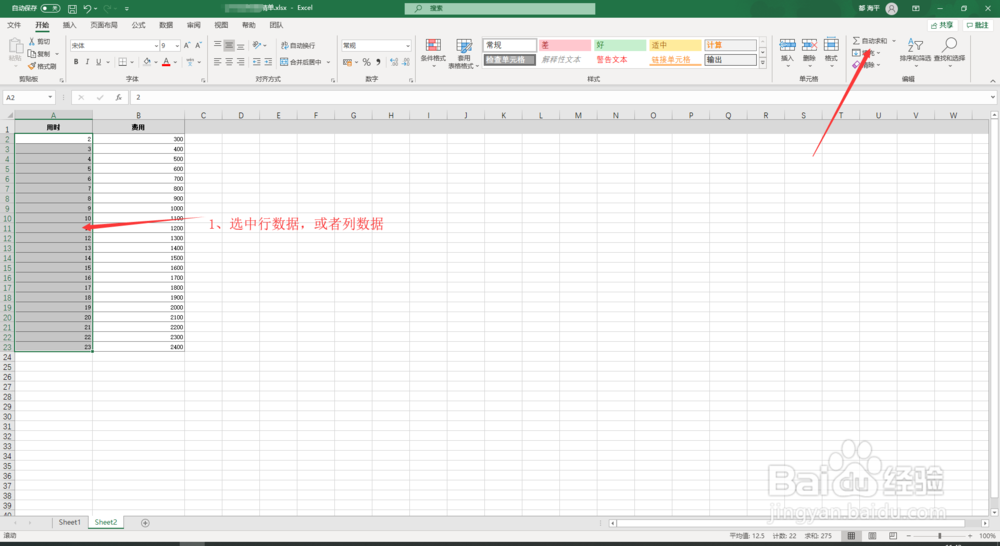Apply red font color A

click(x=166, y=62)
